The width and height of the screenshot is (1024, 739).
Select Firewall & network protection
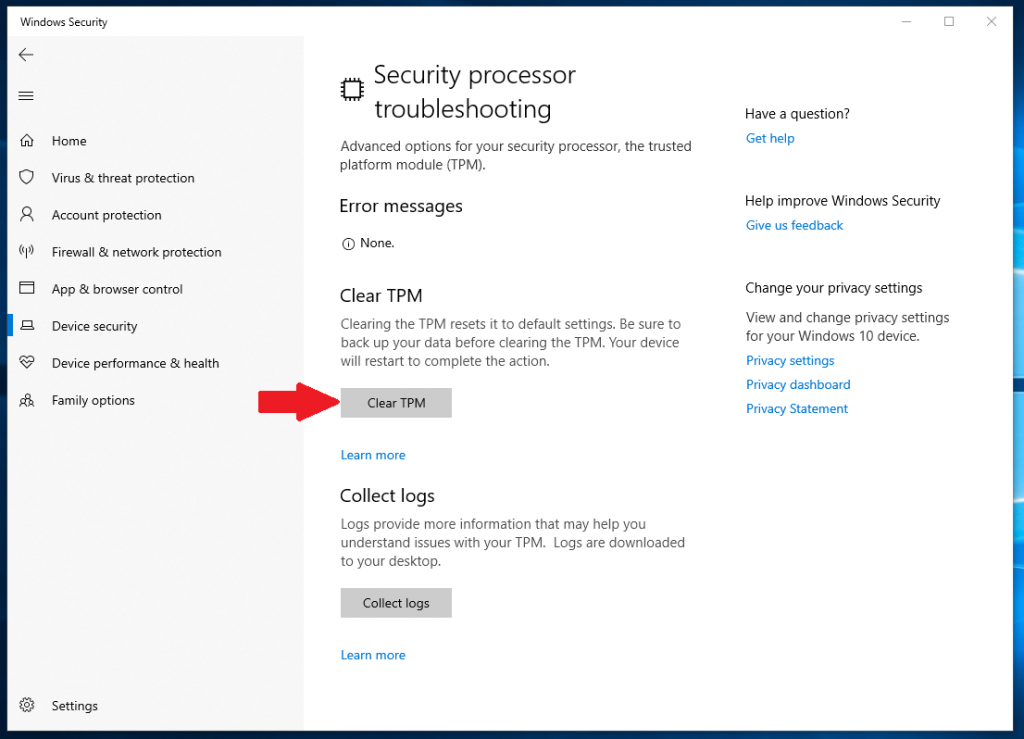click(x=155, y=252)
